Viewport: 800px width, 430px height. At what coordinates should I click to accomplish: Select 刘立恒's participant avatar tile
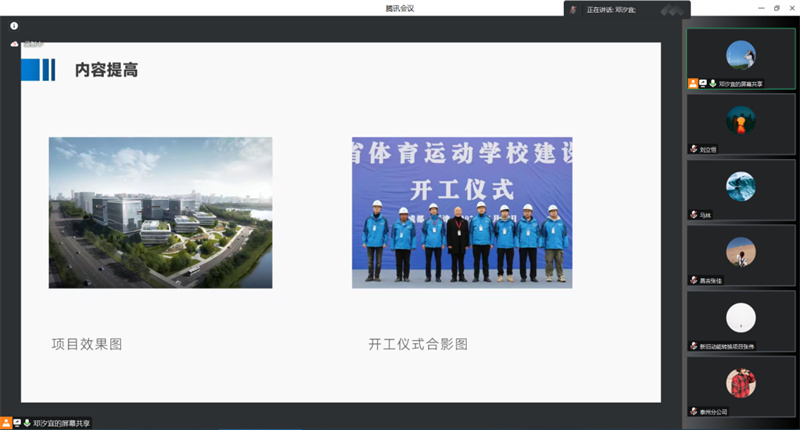point(740,122)
